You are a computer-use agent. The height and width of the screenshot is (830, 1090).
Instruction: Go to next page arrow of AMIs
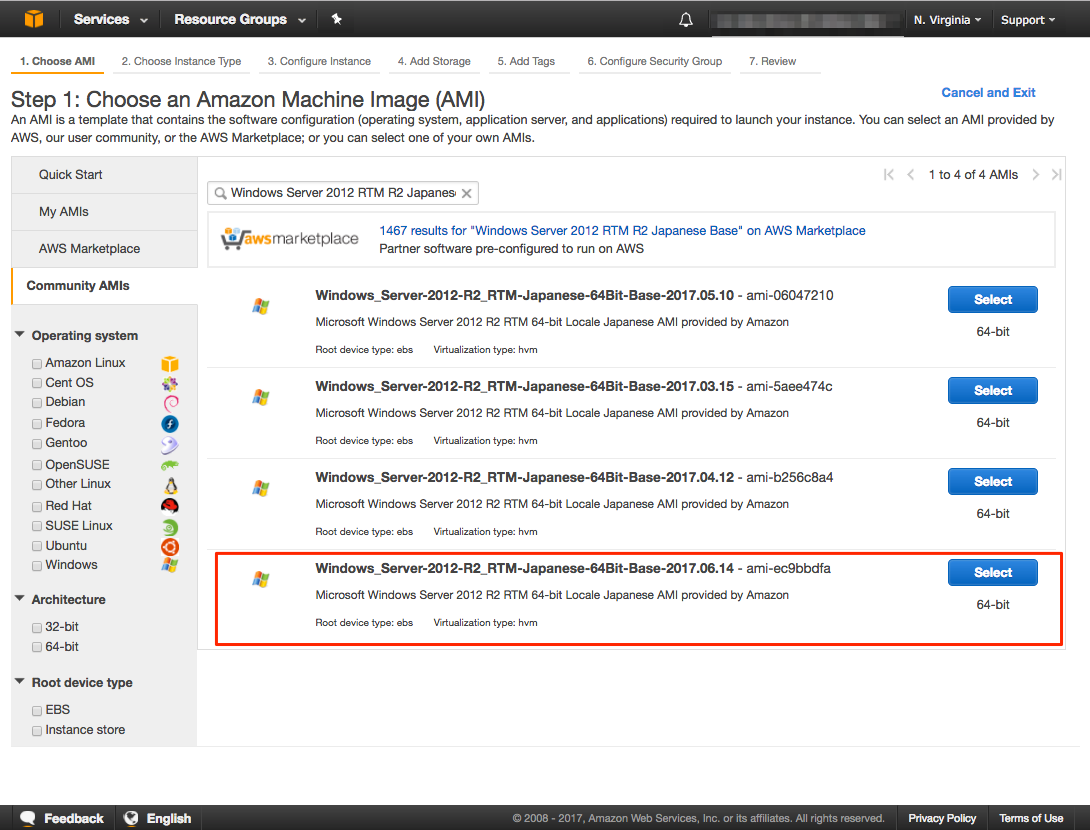point(1036,175)
